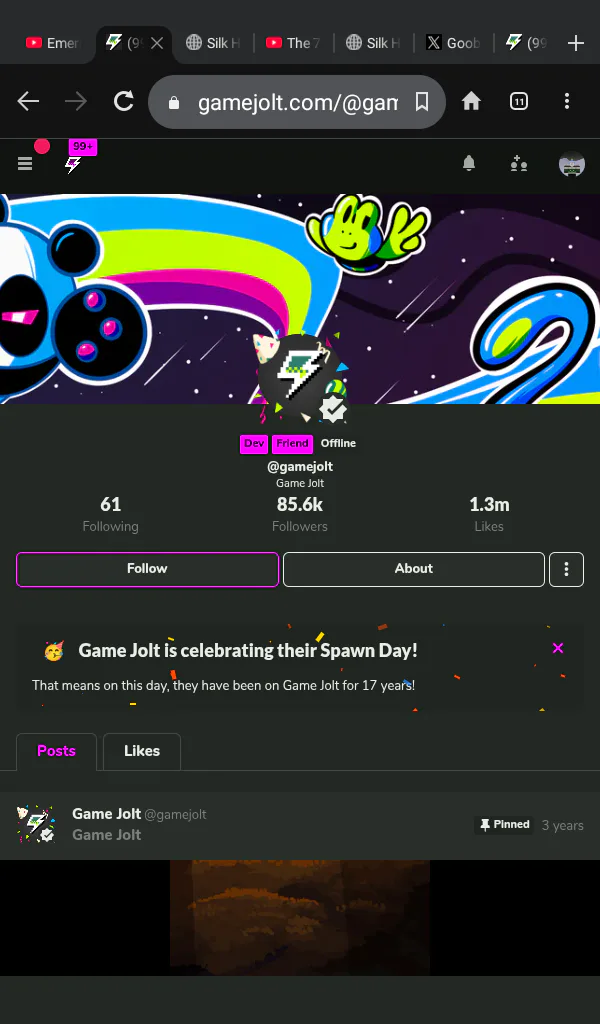Open the tab switcher showing 11 tabs
This screenshot has width=600, height=1024.
click(x=519, y=101)
